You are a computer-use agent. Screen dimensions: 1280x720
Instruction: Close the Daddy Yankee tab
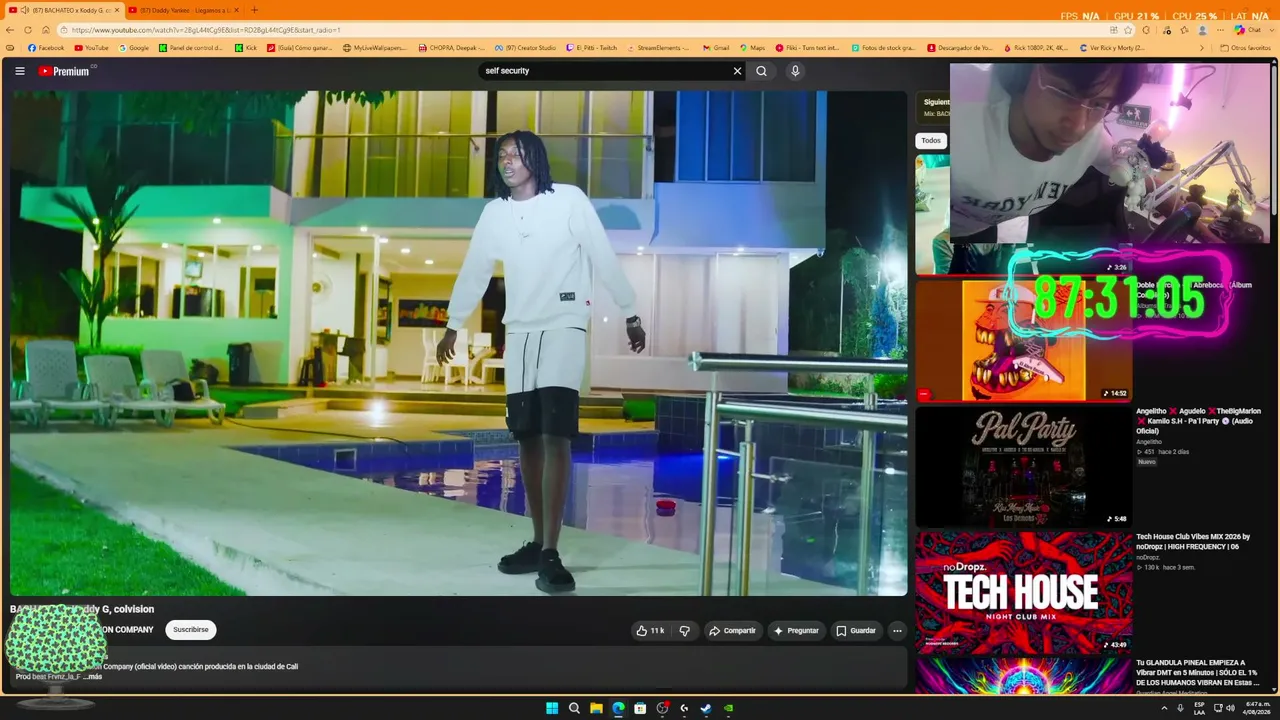236,10
